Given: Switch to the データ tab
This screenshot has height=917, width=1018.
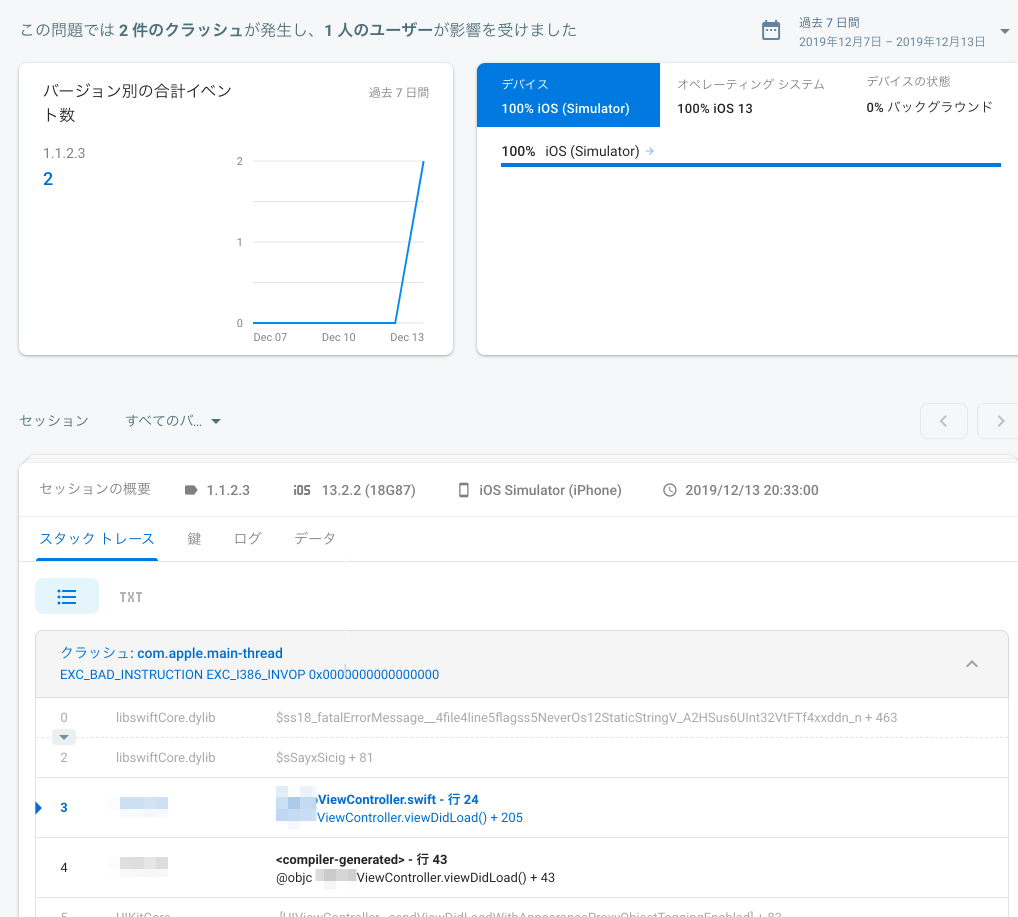Looking at the screenshot, I should [x=314, y=537].
